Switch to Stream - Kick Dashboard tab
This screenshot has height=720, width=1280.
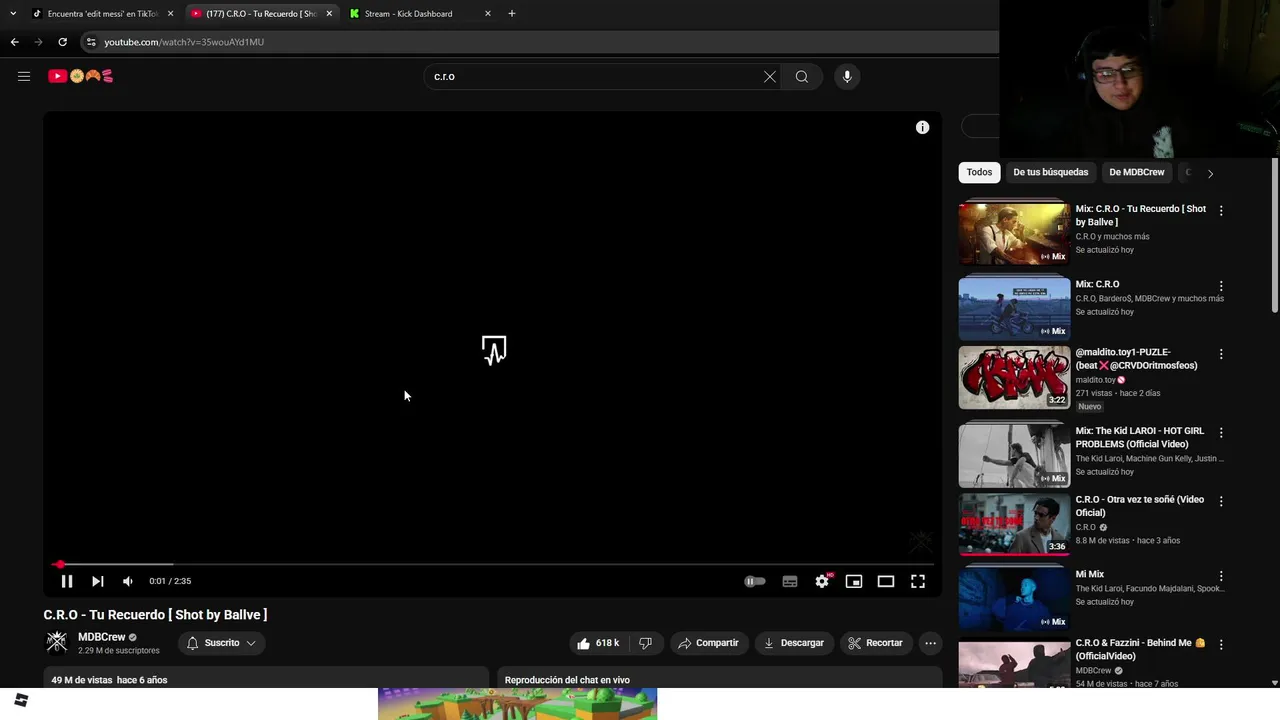[410, 14]
